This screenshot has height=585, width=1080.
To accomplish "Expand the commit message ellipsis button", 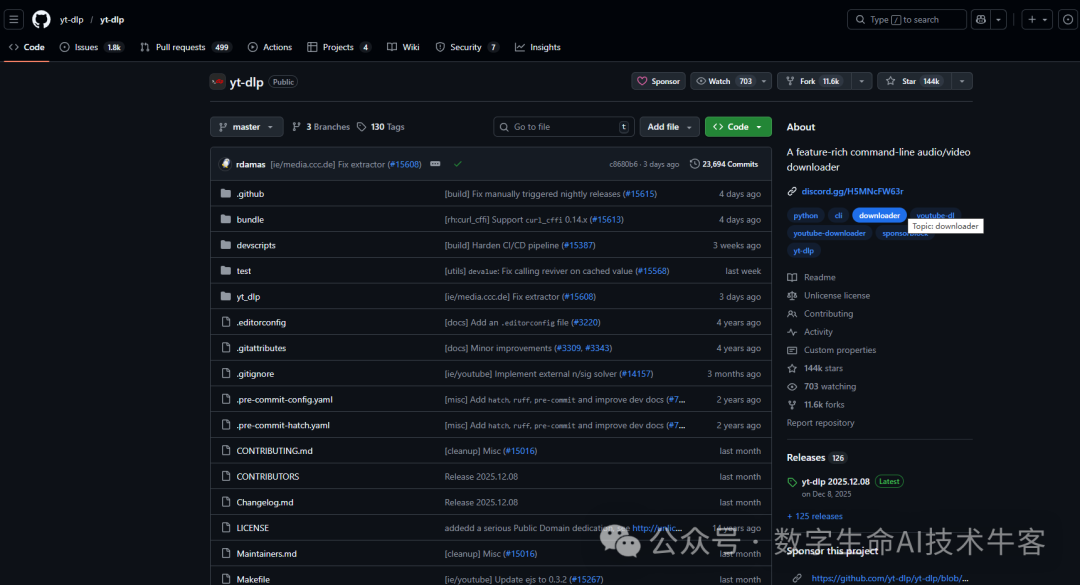I will (x=435, y=164).
